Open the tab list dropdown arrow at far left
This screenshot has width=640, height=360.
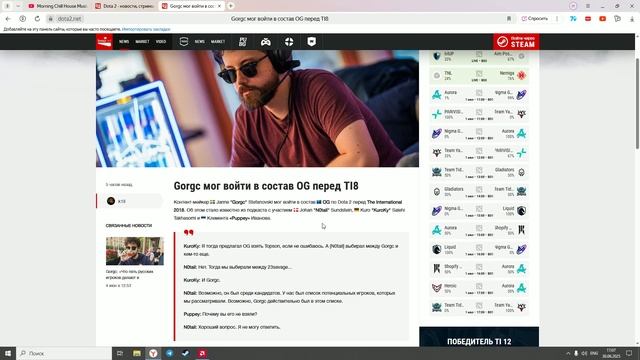(x=18, y=6)
